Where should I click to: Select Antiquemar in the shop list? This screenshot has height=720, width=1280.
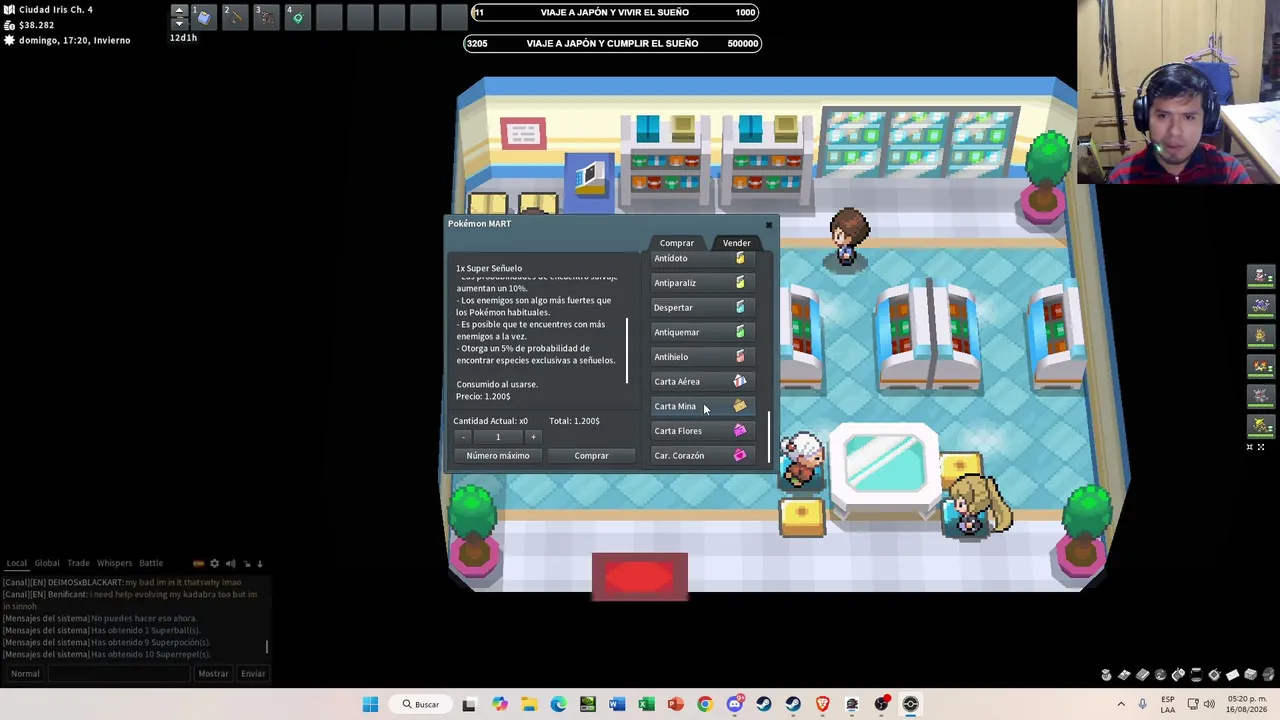click(701, 332)
